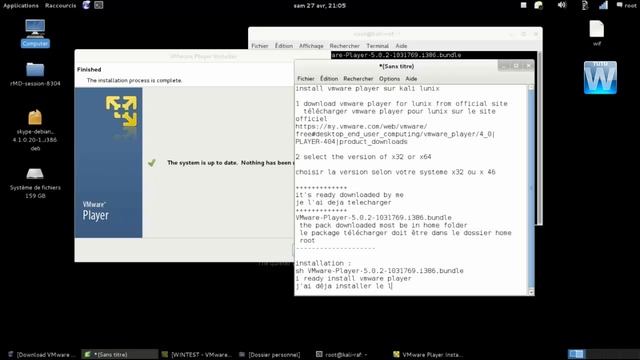Switch to VMware Player Installer taskbar item
Image resolution: width=640 pixels, height=360 pixels.
(427, 354)
